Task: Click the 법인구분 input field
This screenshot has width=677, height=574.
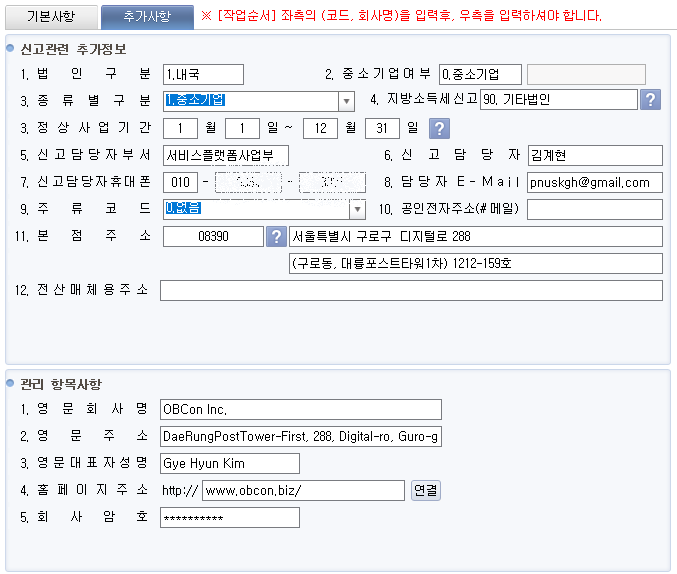Action: click(203, 74)
